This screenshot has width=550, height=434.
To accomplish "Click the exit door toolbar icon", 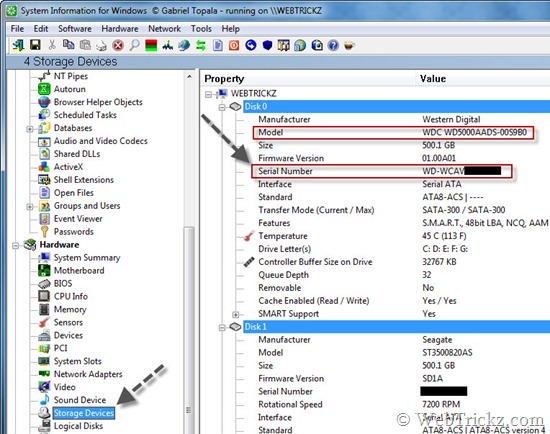I will tap(18, 45).
